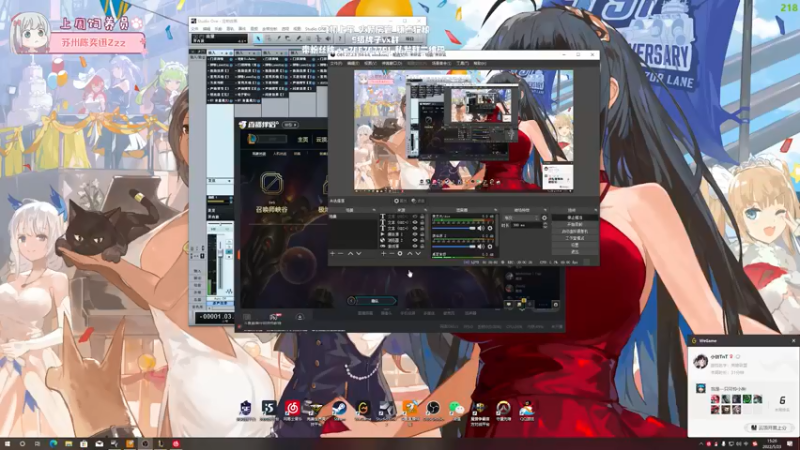800x450 pixels.
Task: Toggle visibility of first text source in OBS
Action: (x=415, y=216)
